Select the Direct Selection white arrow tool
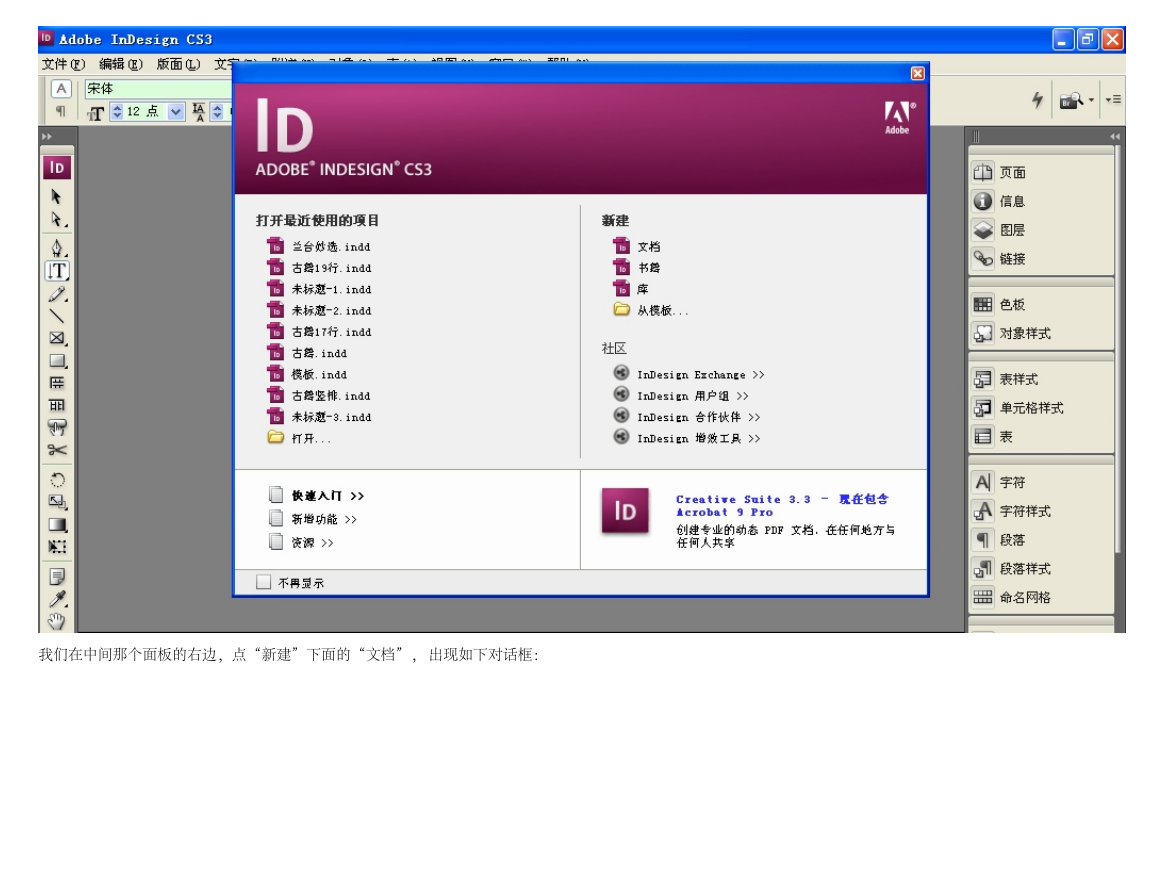The image size is (1155, 893). 57,220
